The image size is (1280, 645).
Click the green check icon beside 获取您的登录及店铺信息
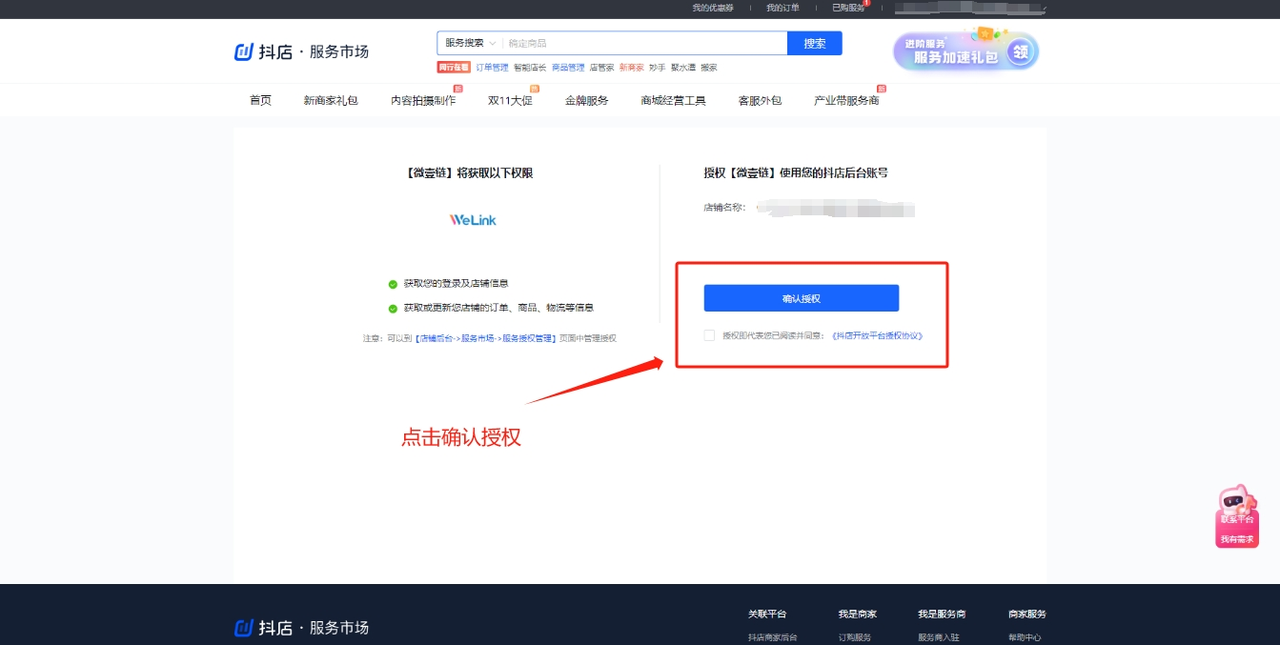click(x=393, y=284)
